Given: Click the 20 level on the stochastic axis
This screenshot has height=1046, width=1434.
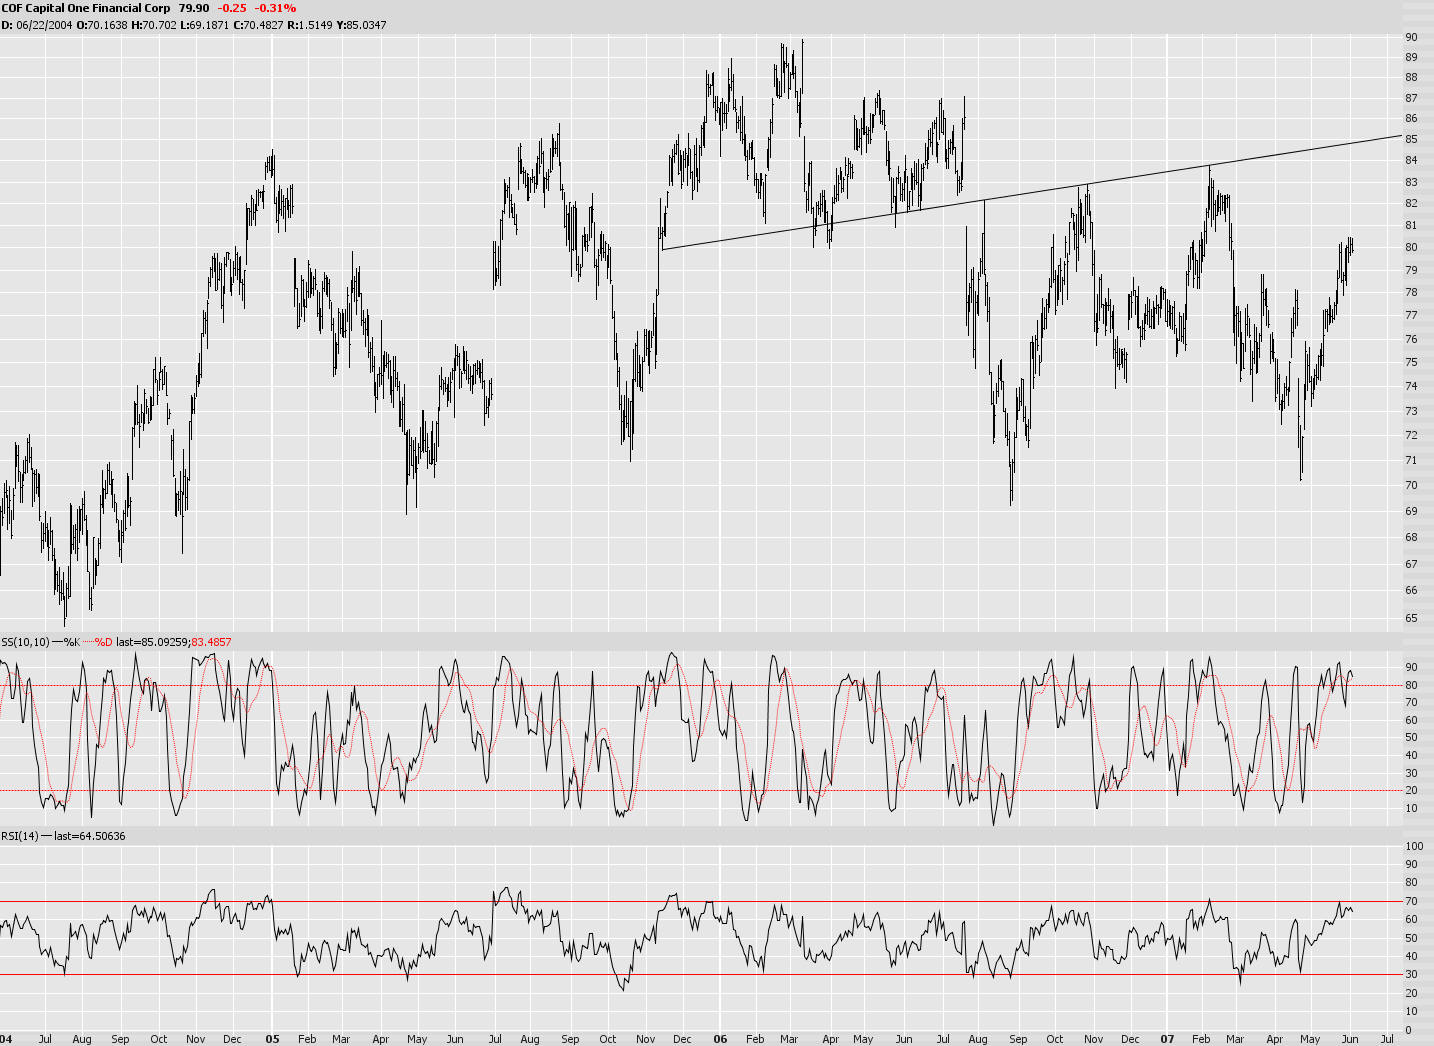Looking at the screenshot, I should pos(1411,791).
